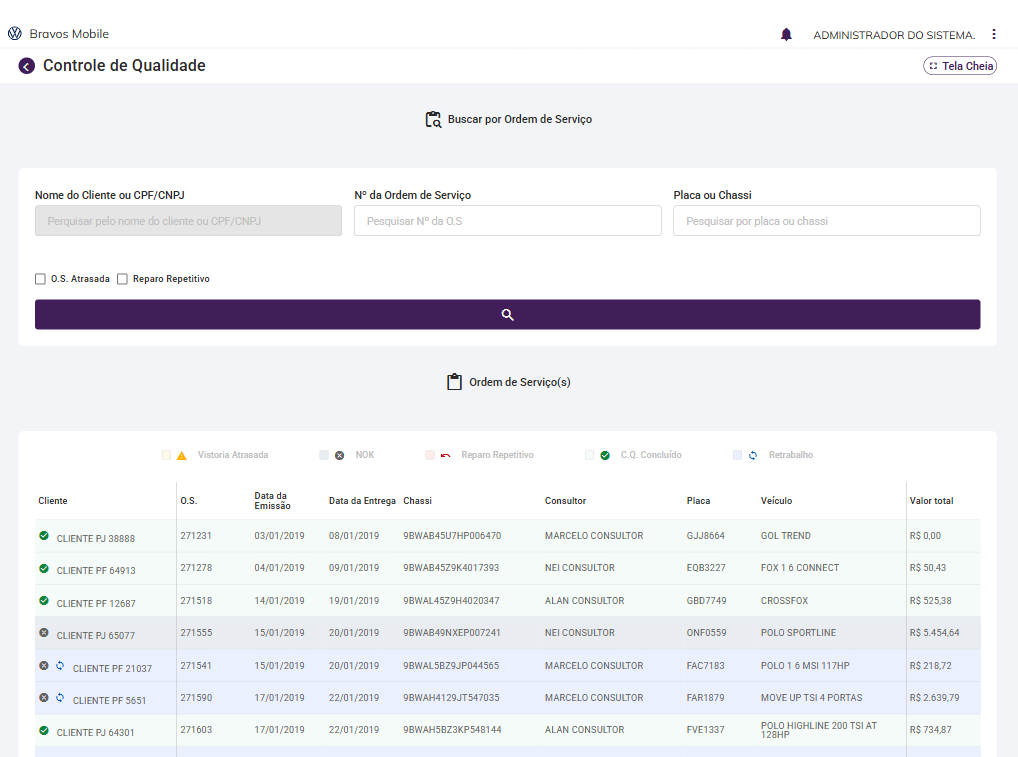Check the C.Q. Concluído legend filter

pos(590,455)
